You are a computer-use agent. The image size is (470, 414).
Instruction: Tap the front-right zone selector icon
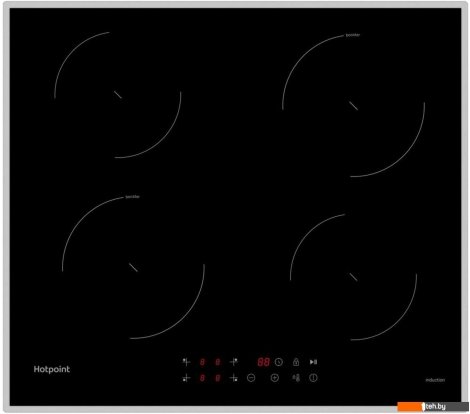click(234, 378)
